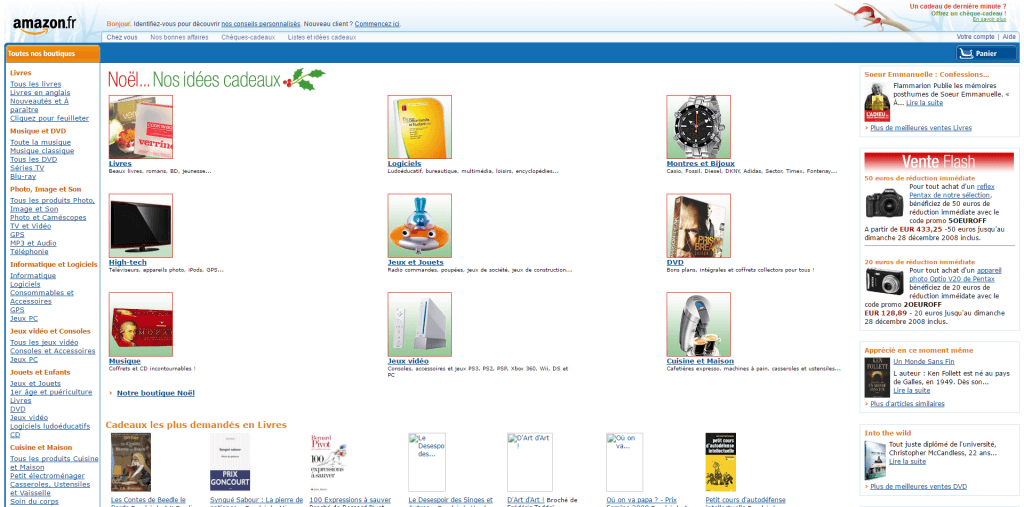This screenshot has width=1024, height=507.
Task: Open the Logiciels product box thumbnail
Action: pos(419,127)
